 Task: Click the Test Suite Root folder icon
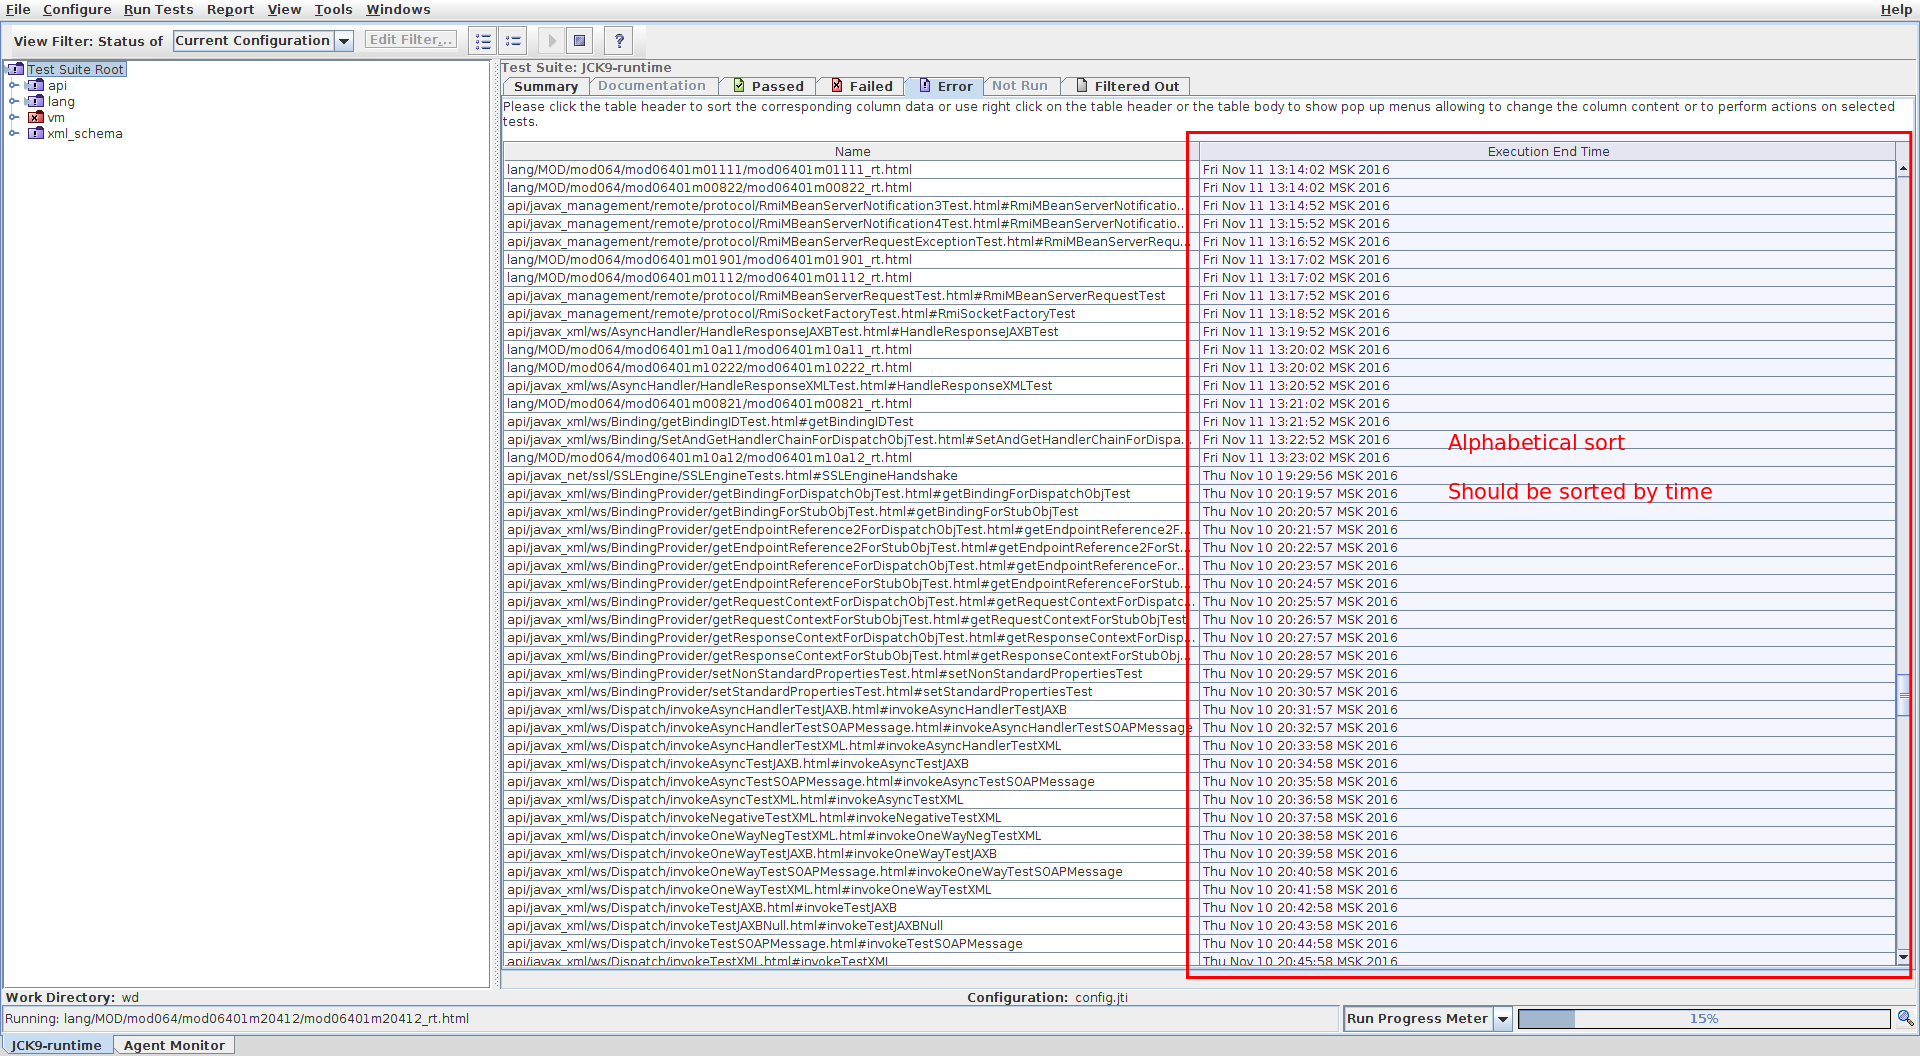[16, 70]
